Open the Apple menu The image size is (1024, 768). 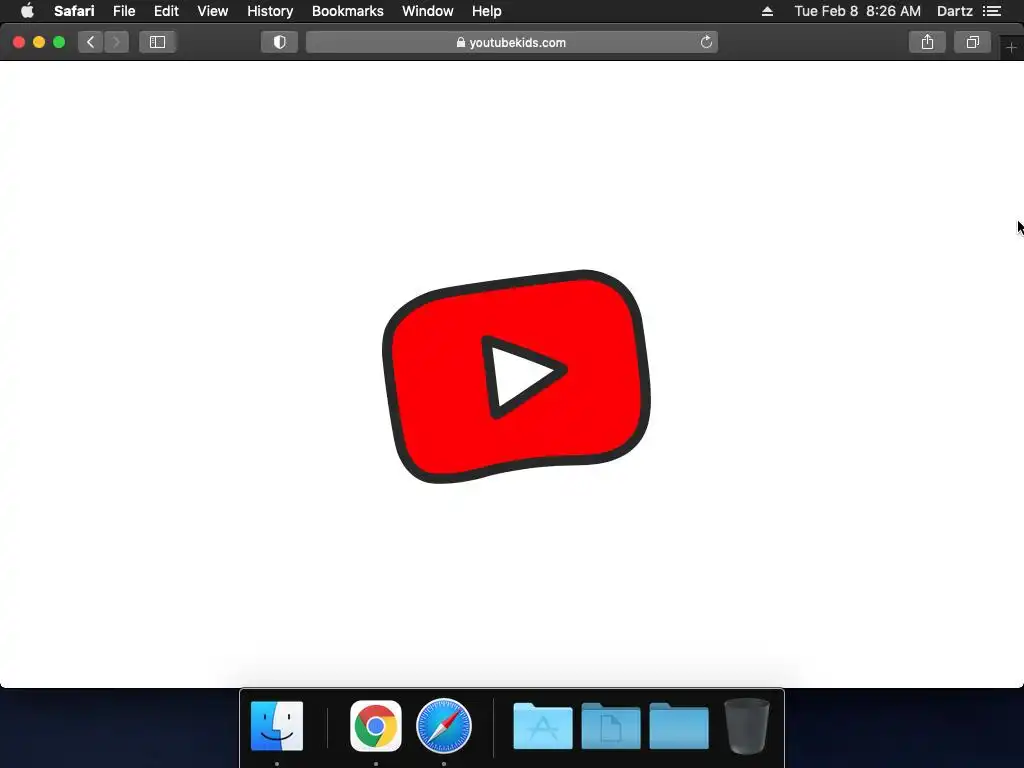(27, 11)
